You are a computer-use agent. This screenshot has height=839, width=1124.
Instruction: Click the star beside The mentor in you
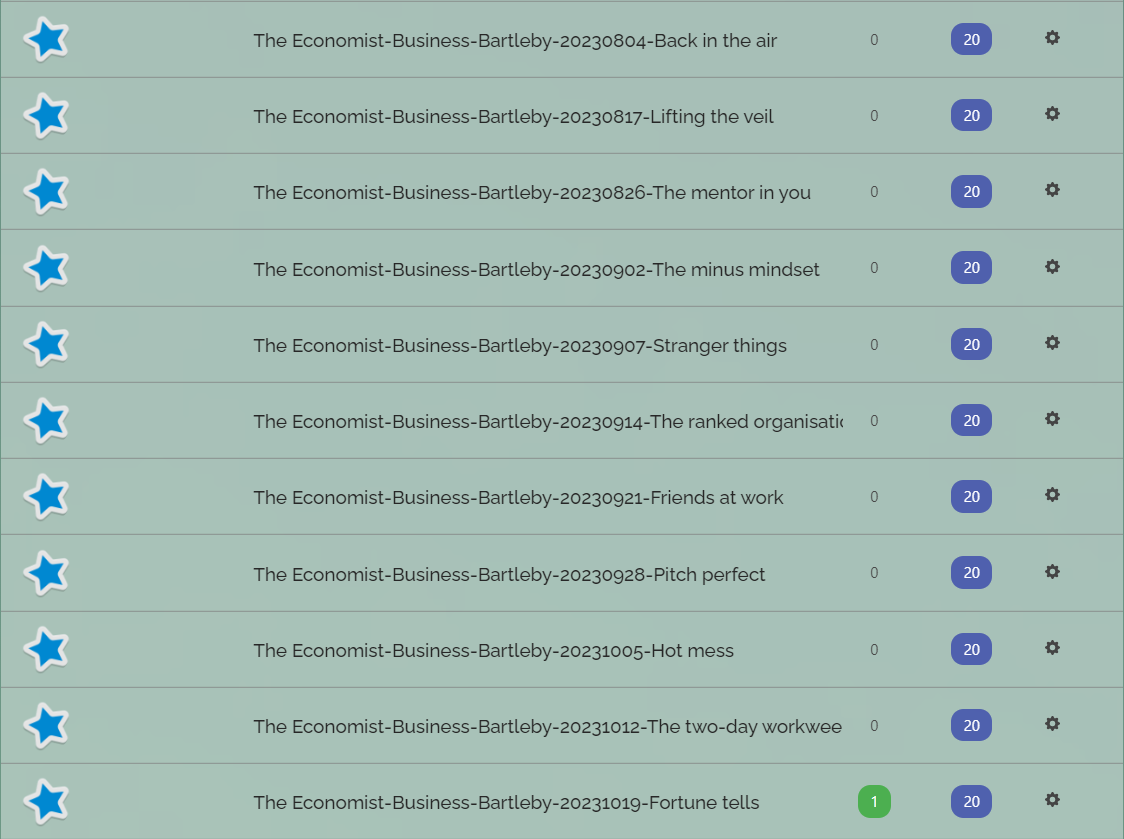pos(47,191)
